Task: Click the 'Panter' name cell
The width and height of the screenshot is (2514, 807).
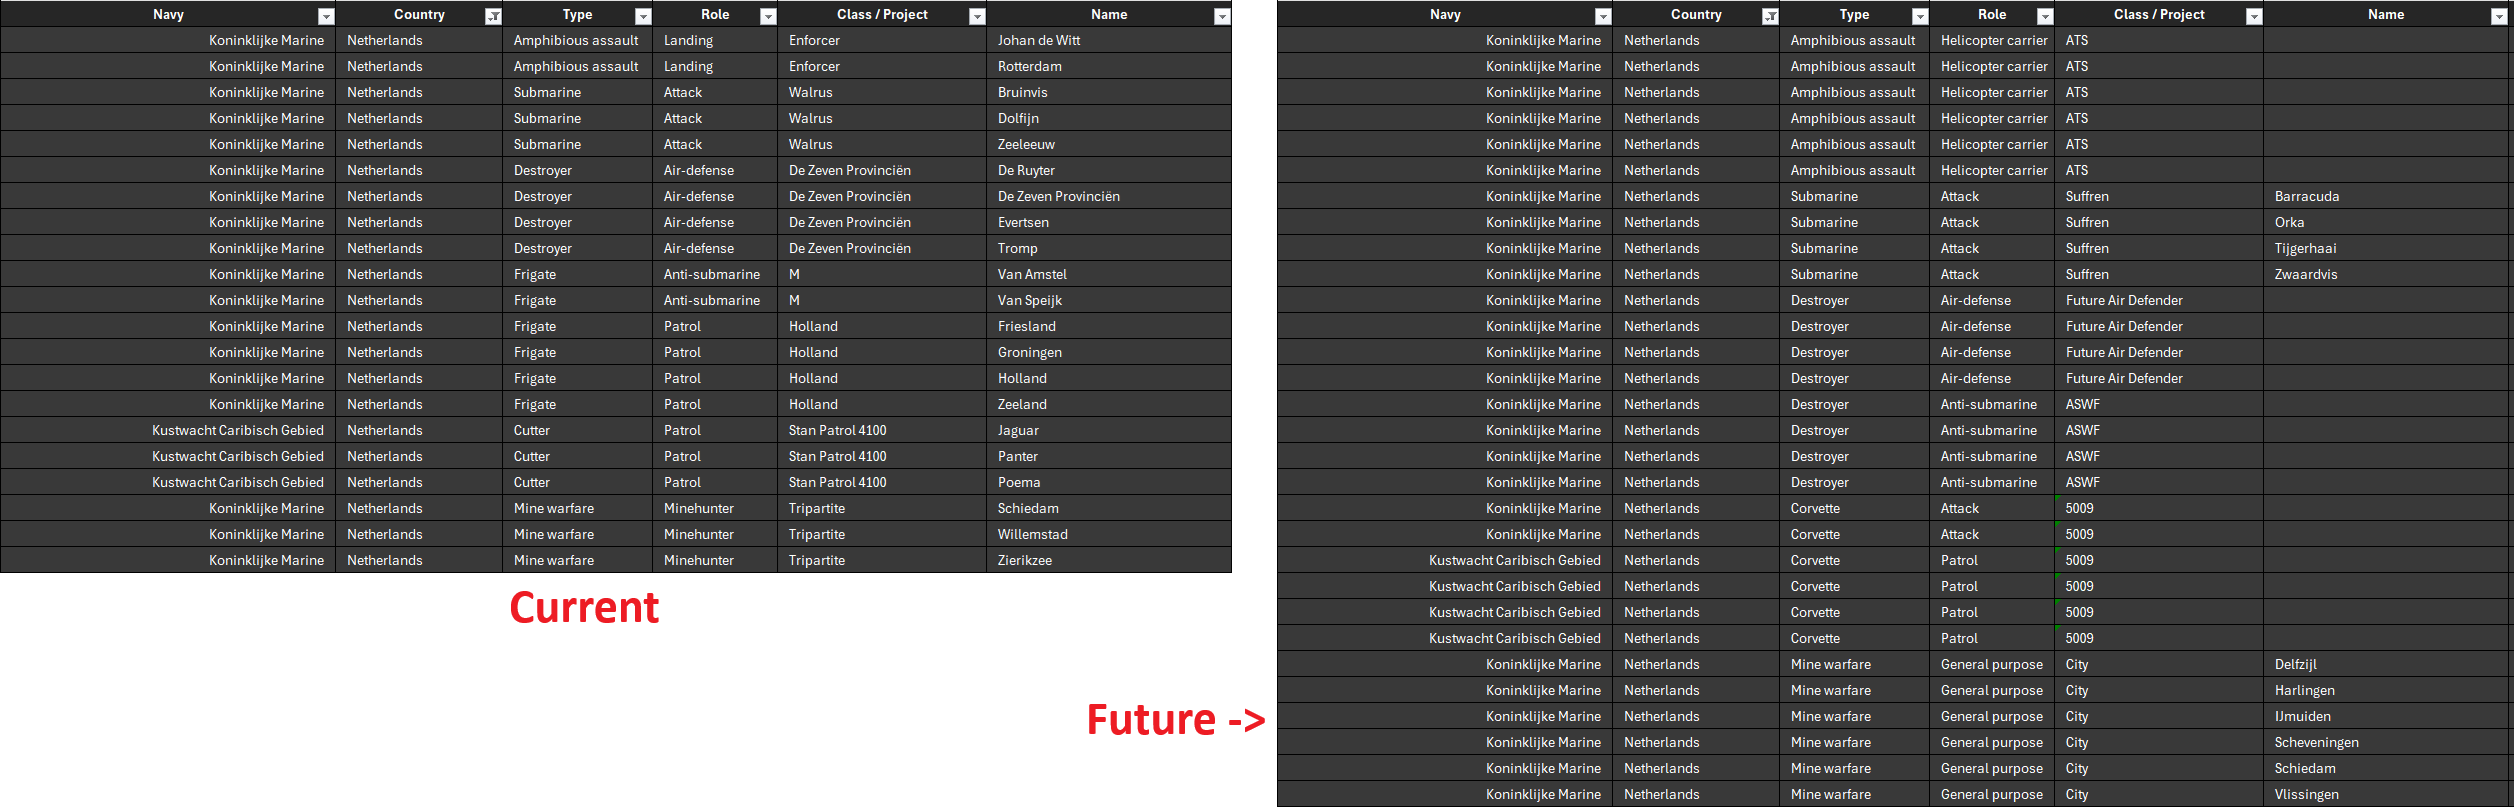Action: (1109, 456)
